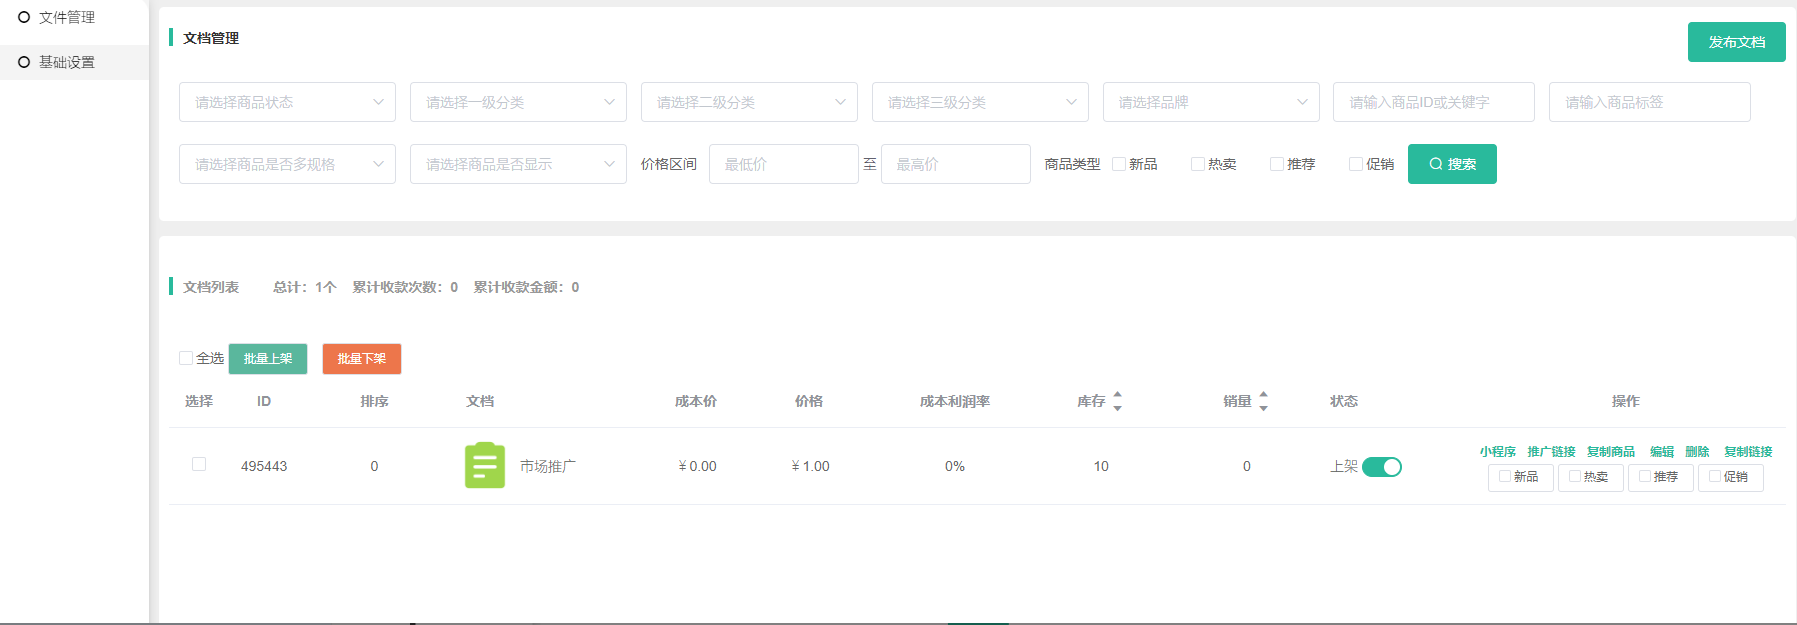Focus the 请输入商品ID或关键字 search field
Image resolution: width=1797 pixels, height=625 pixels.
coord(1433,102)
